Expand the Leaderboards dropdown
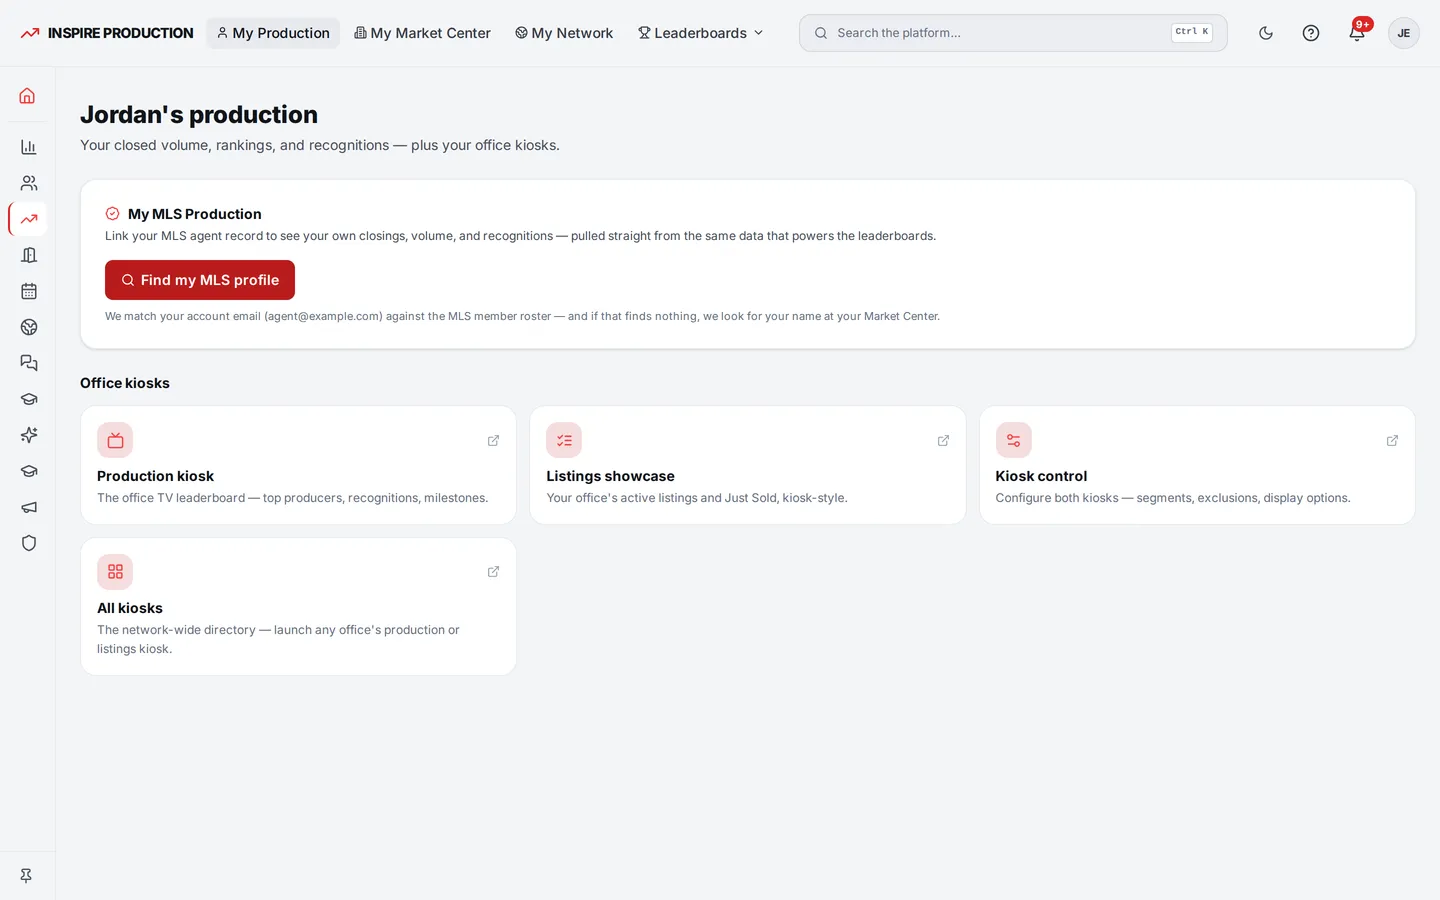This screenshot has height=900, width=1440. pos(701,33)
